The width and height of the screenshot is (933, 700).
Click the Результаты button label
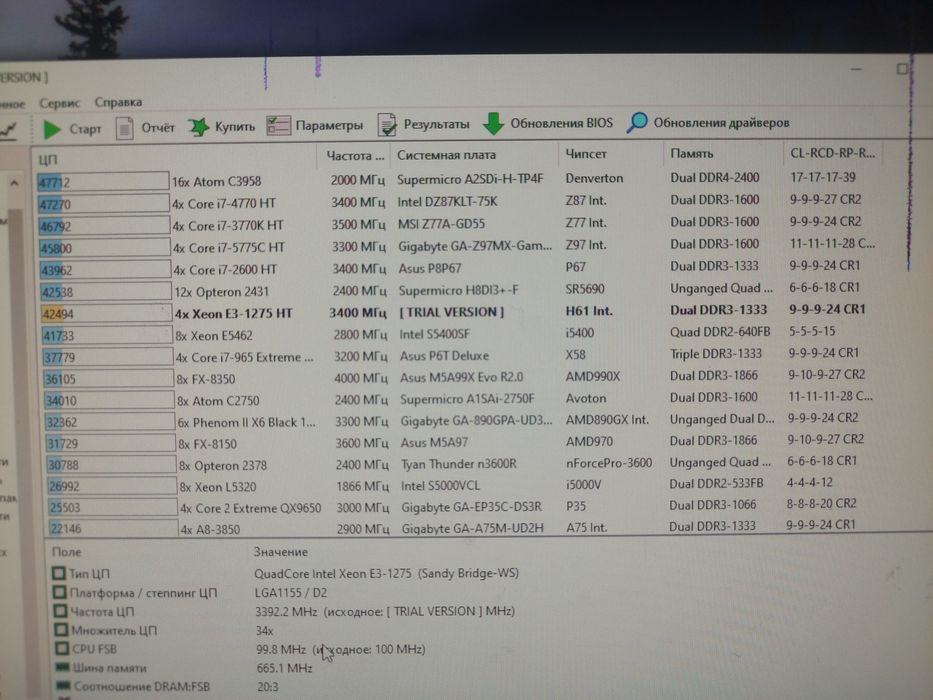click(436, 124)
